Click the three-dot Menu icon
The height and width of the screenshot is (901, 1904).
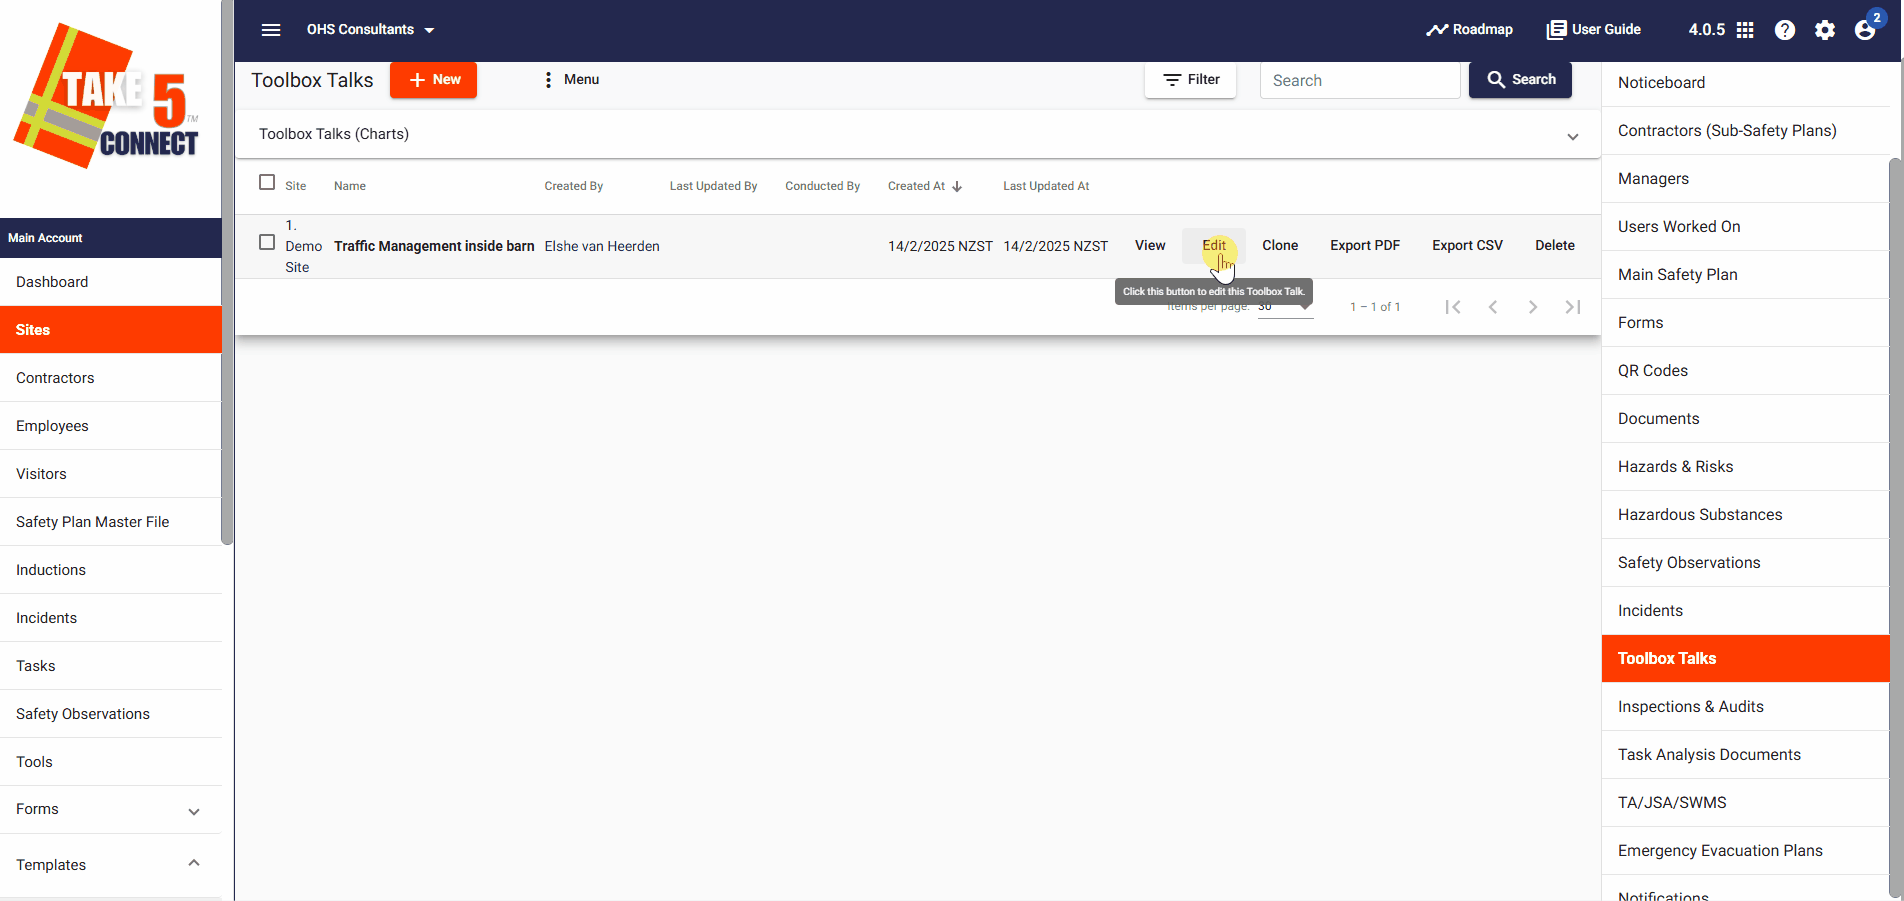548,80
